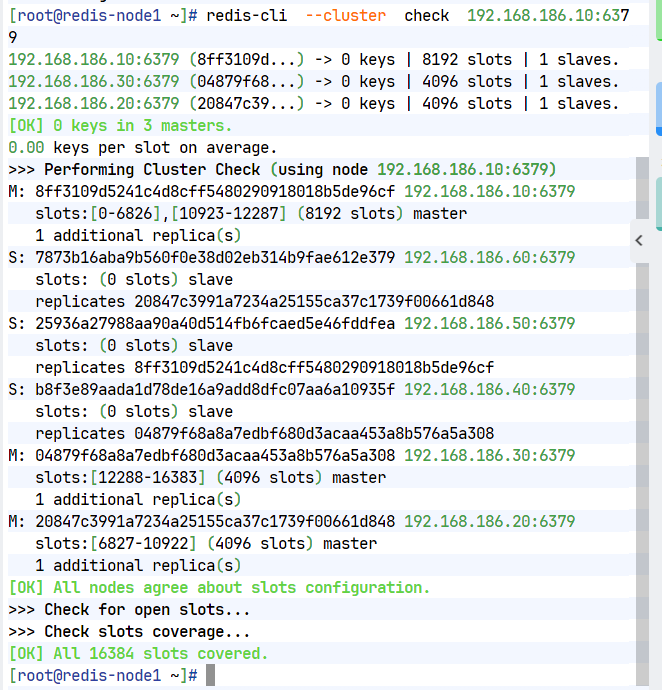662x690 pixels.
Task: Click slave ID 25936a27988aa90a40d514fb6fcaed5e46fddfea
Action: (x=215, y=324)
